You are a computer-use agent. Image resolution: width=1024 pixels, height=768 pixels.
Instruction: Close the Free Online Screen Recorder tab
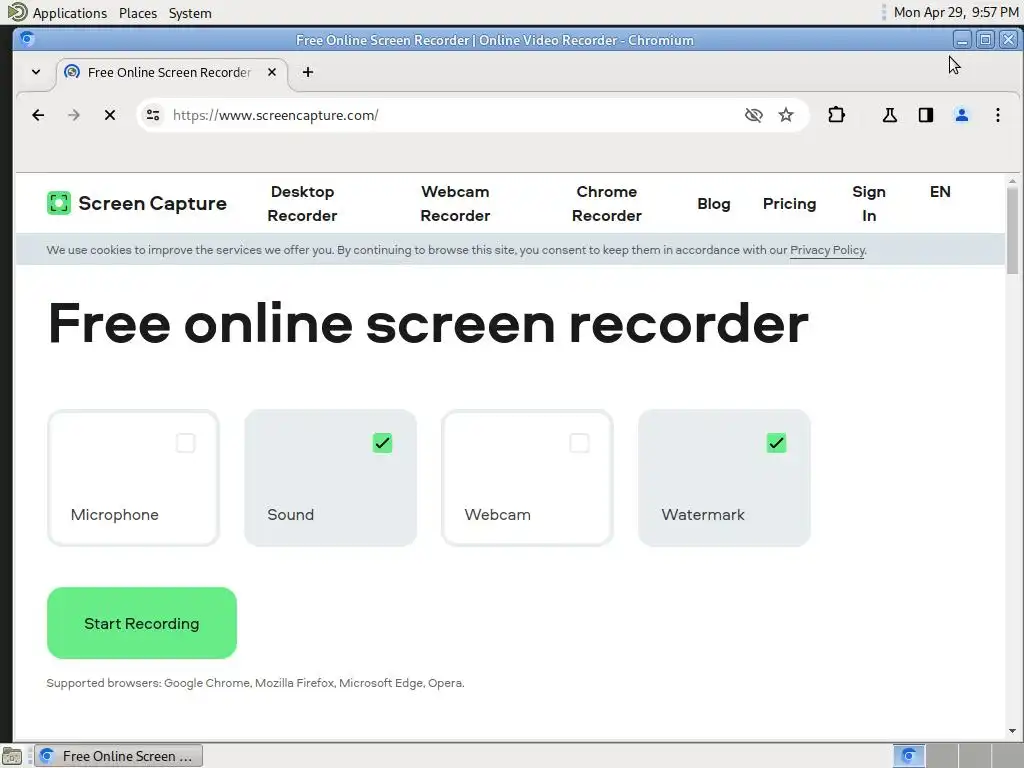point(272,72)
